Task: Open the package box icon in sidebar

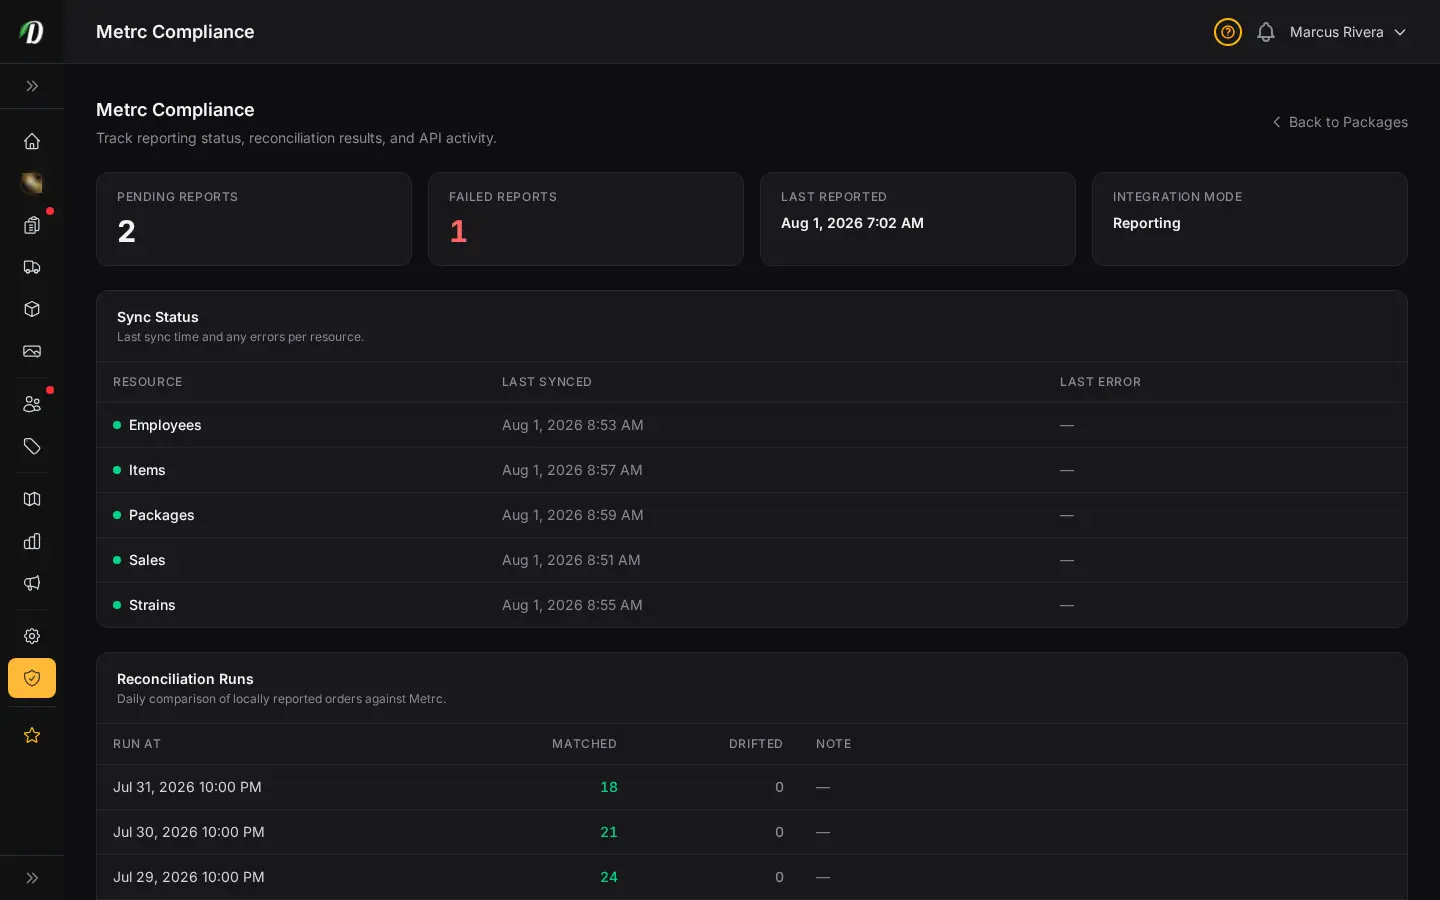Action: coord(32,309)
